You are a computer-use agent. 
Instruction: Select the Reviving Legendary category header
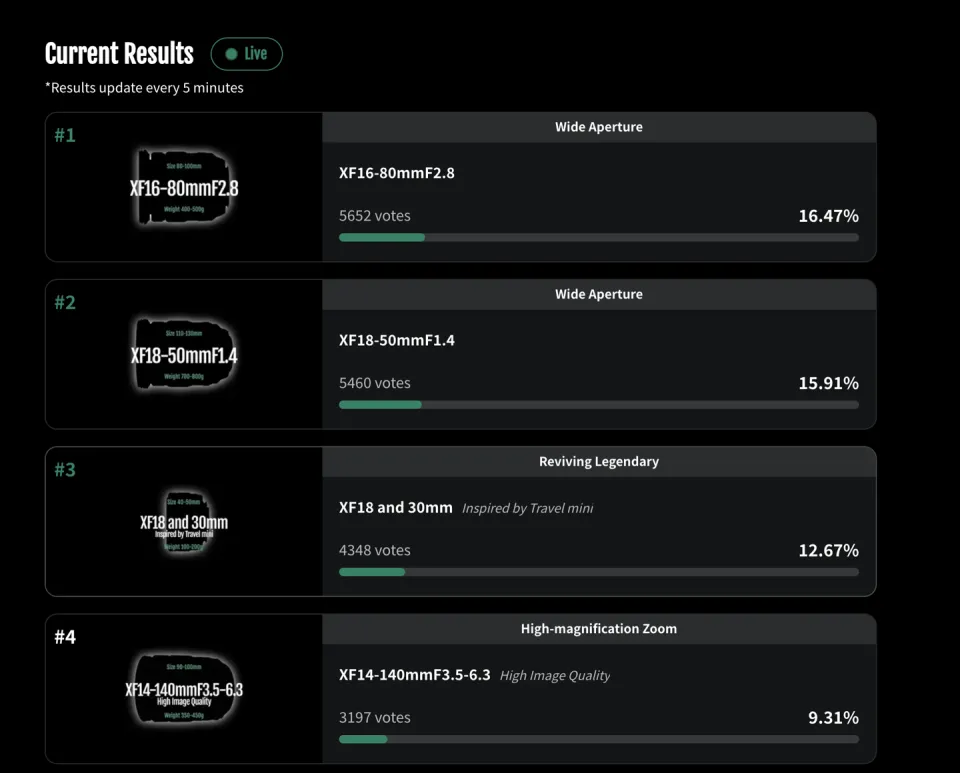tap(598, 462)
